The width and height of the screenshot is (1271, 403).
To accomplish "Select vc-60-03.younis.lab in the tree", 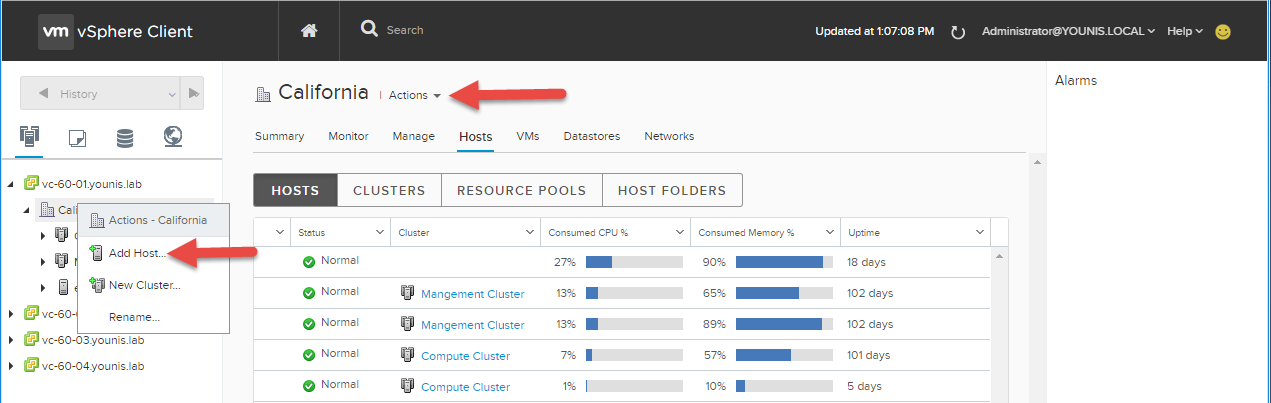I will [x=93, y=340].
